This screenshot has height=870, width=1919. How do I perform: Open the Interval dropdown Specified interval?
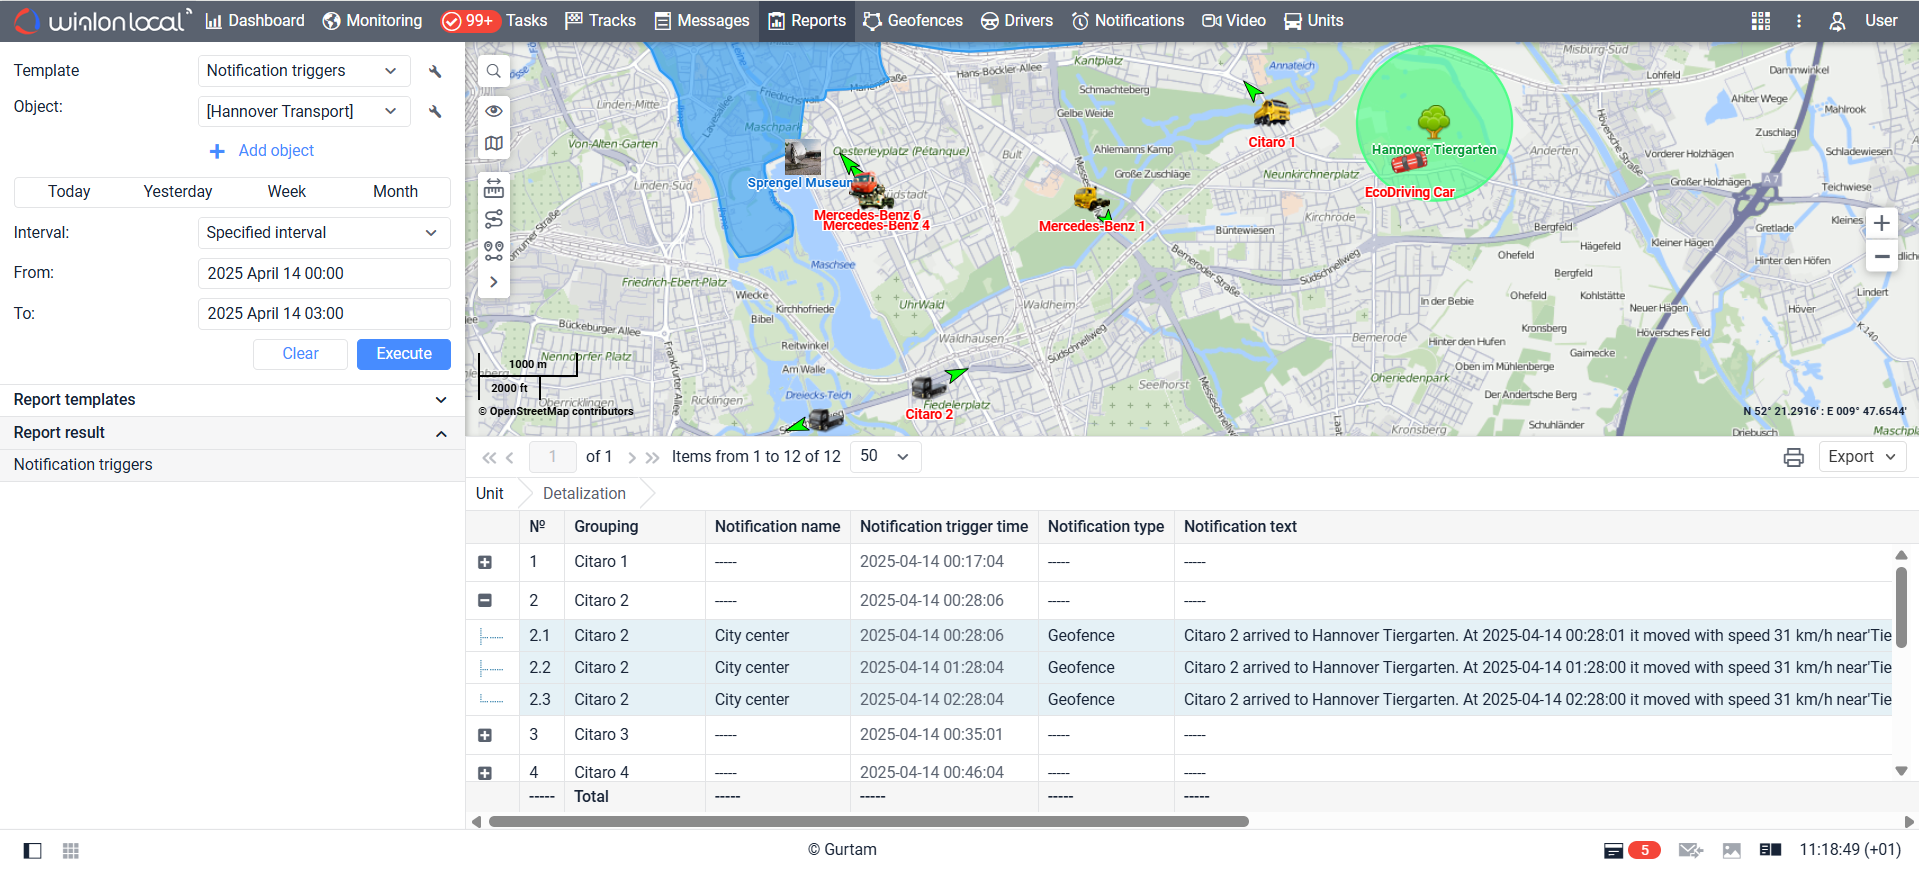point(323,233)
